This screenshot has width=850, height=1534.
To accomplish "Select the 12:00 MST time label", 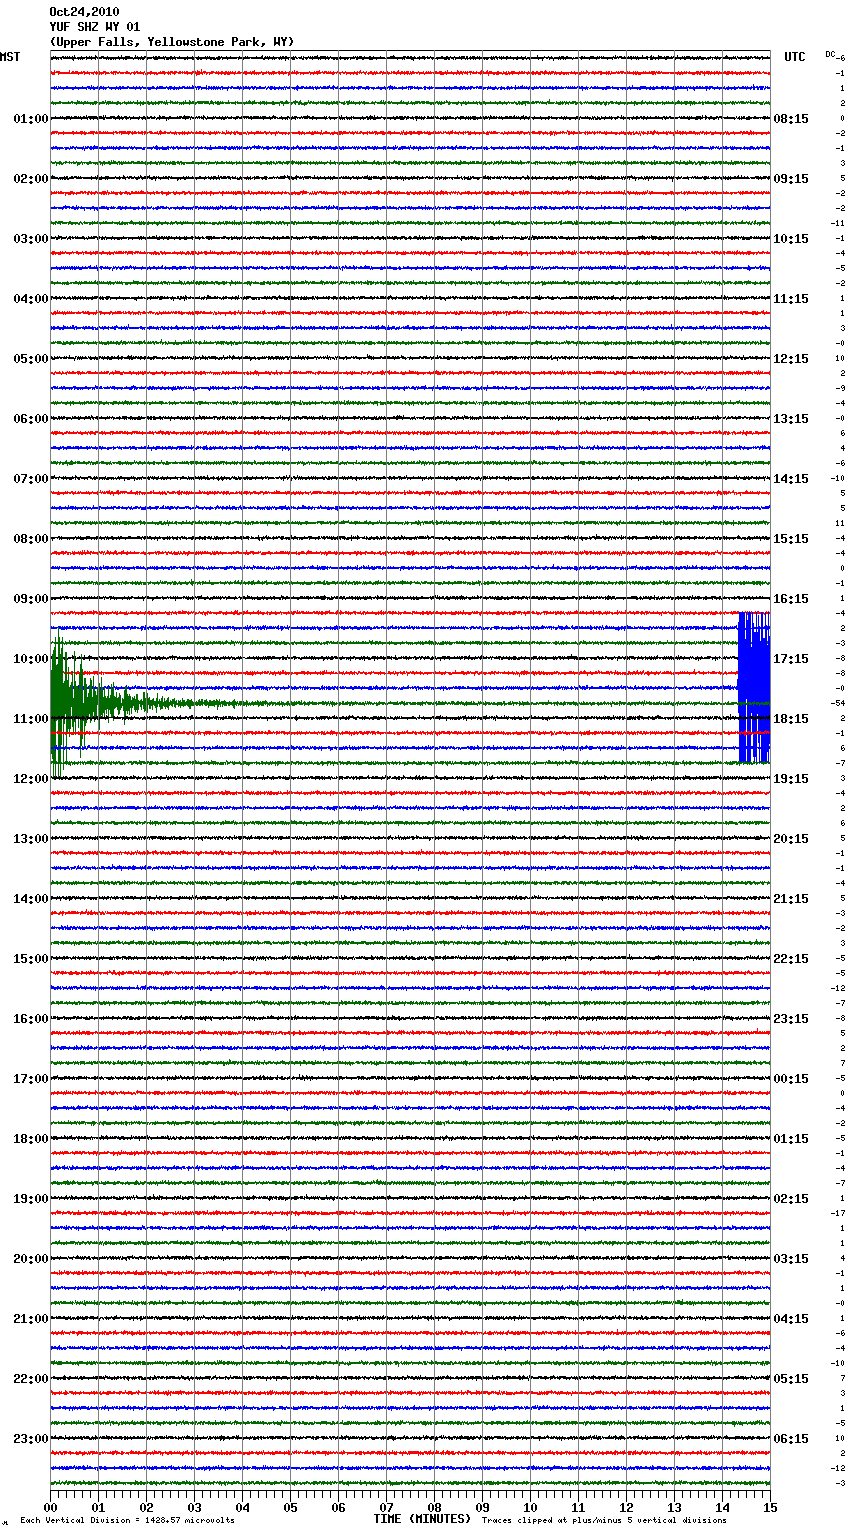I will point(31,779).
